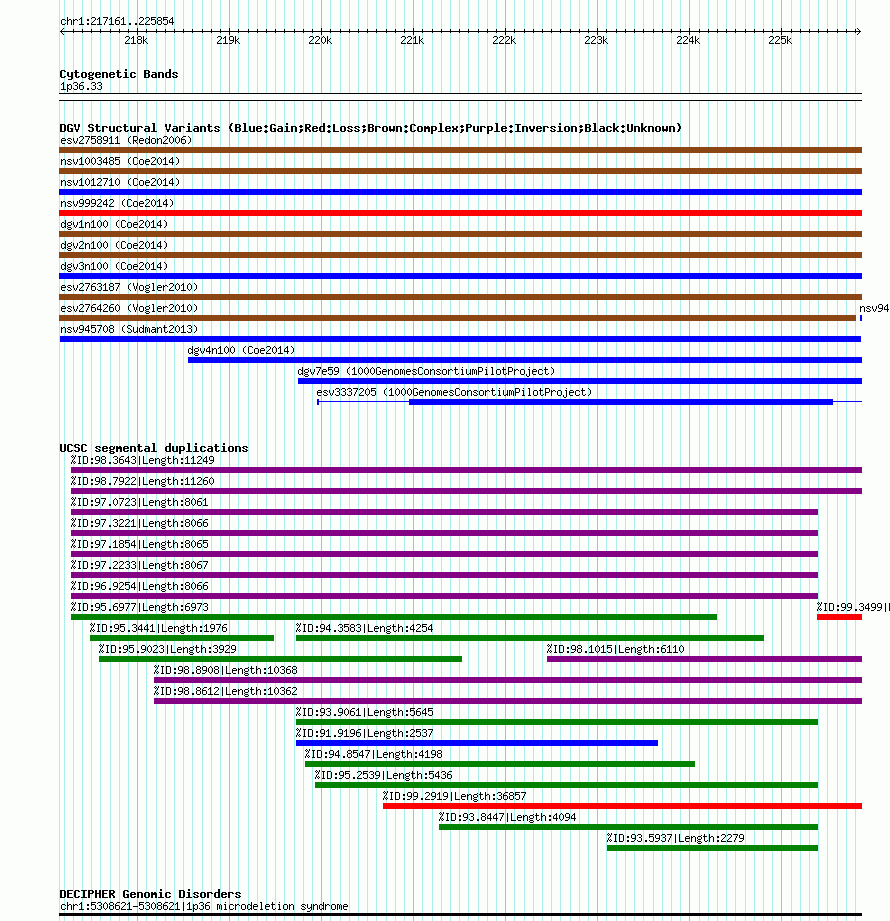
Task: Click the esv2758911 (Redon2006) variant label
Action: 126,140
